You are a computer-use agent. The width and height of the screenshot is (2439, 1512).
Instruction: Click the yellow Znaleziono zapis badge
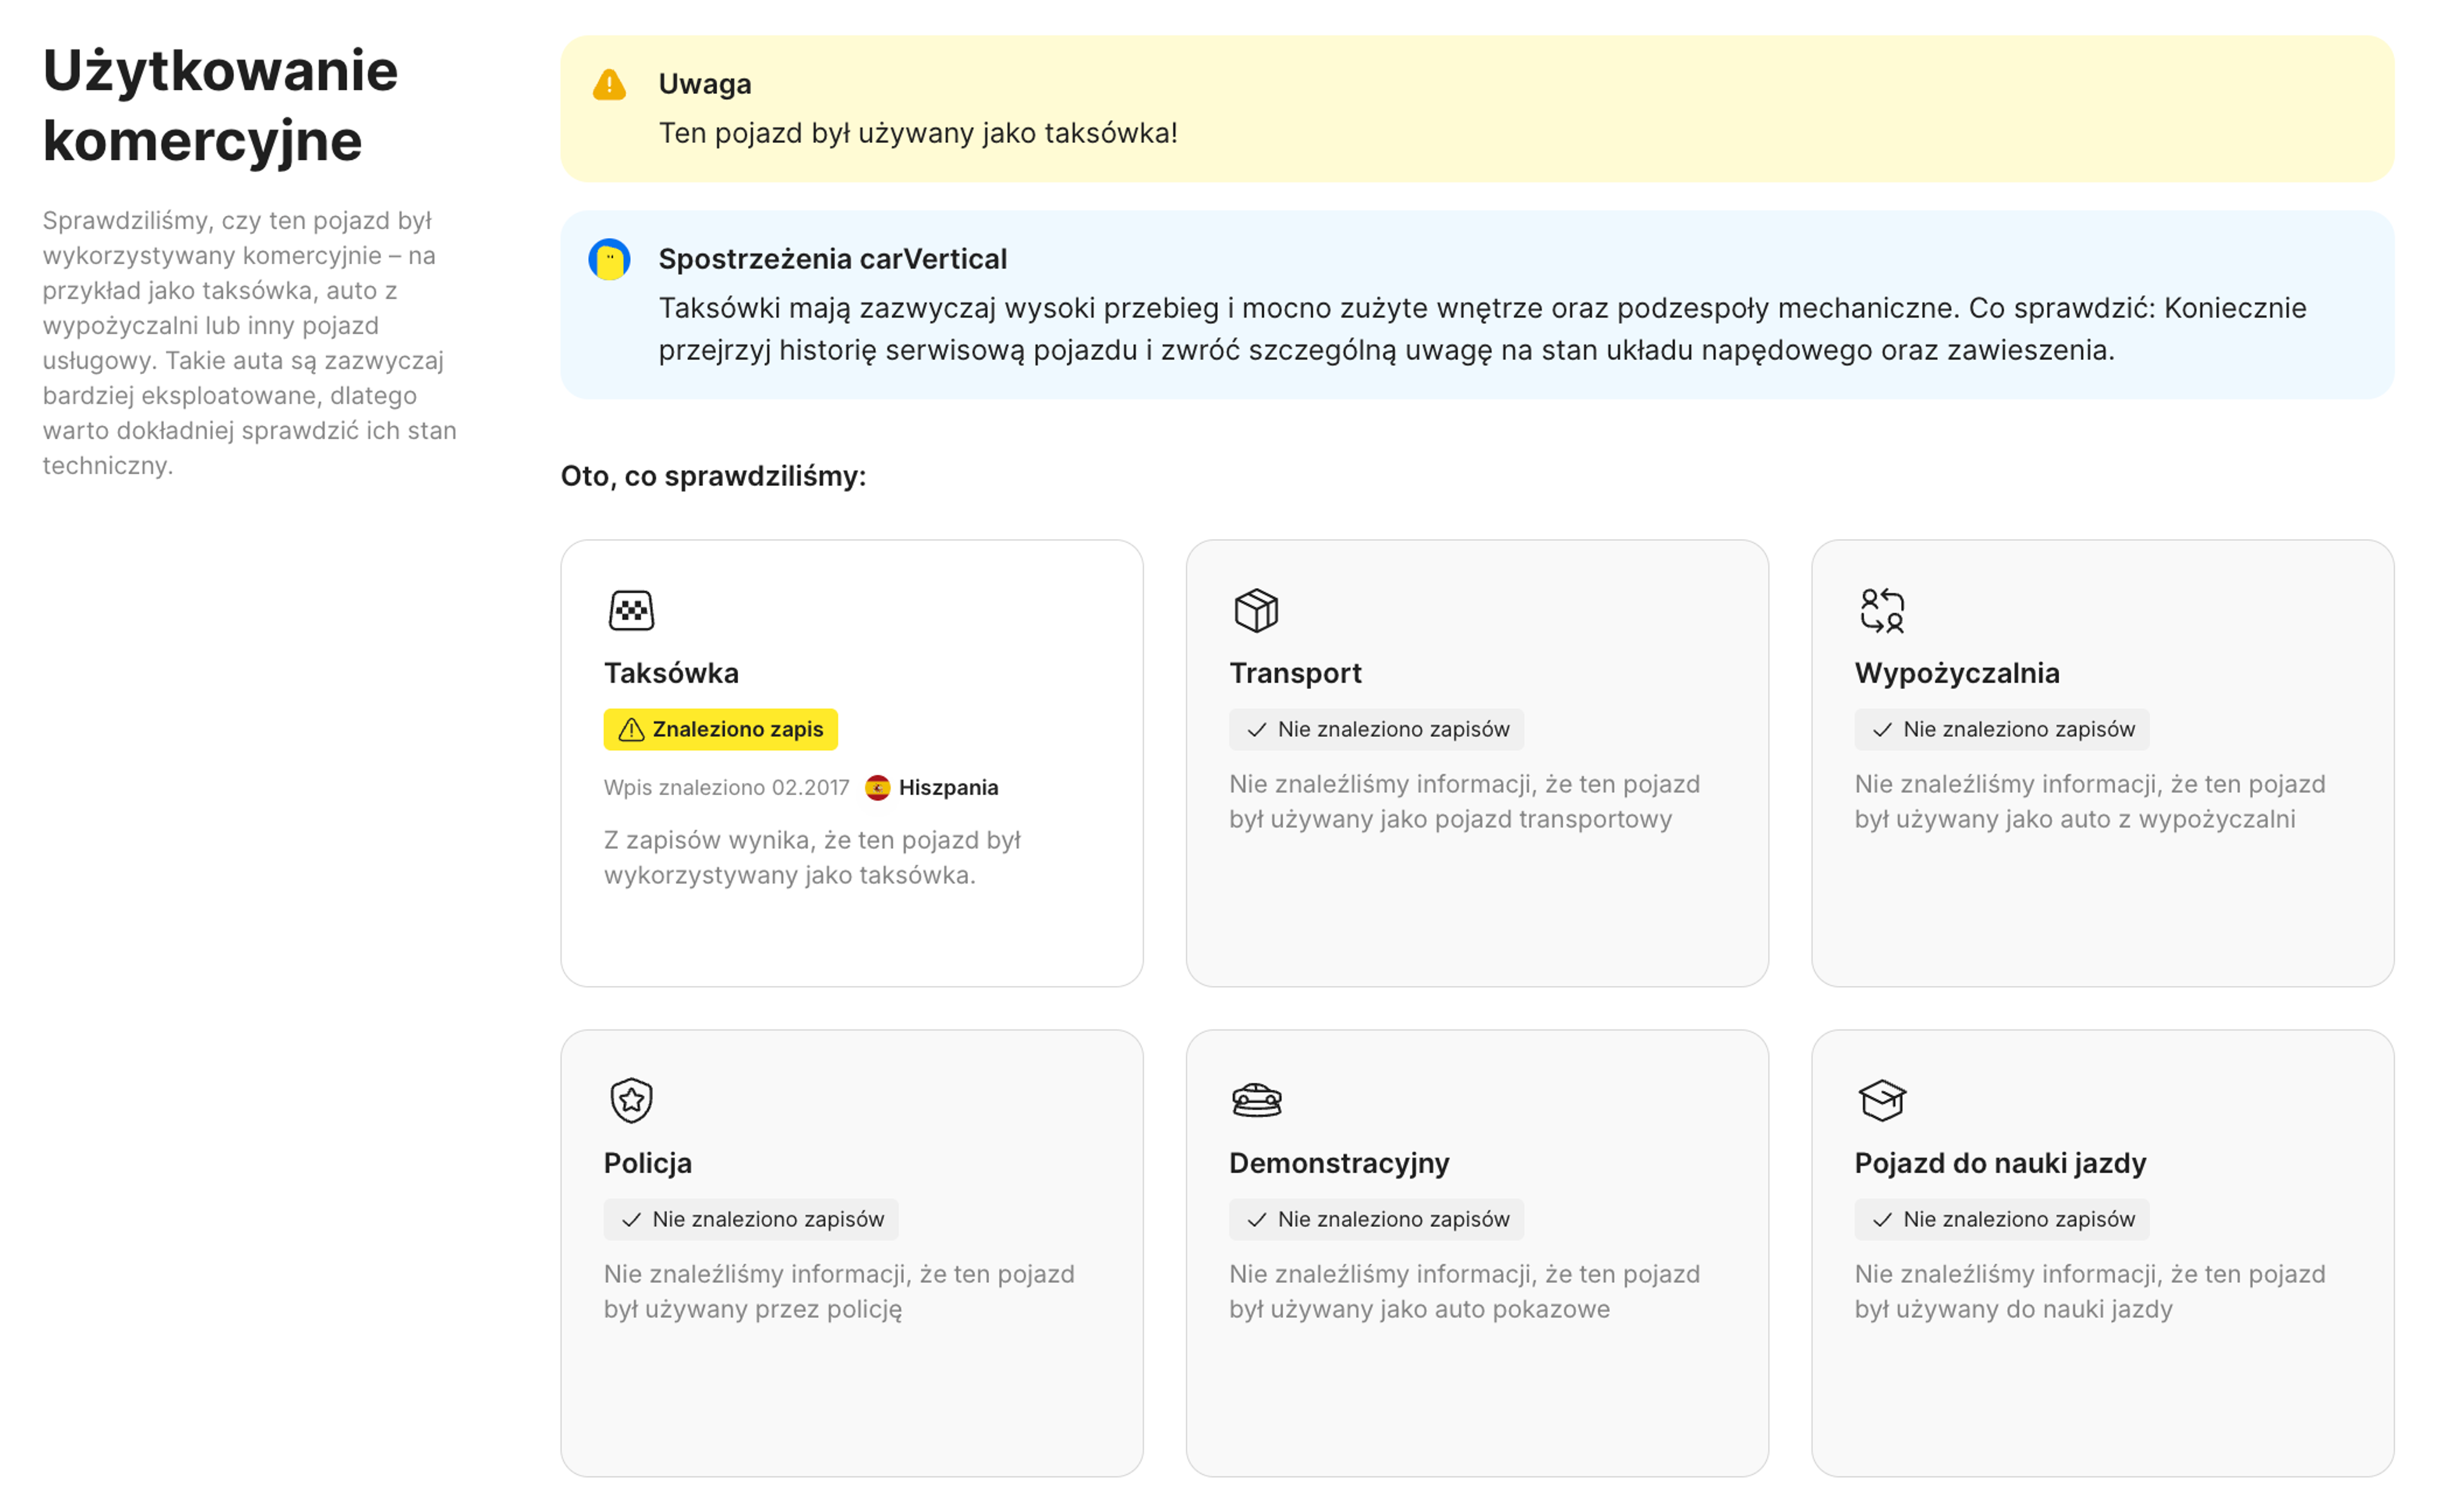[720, 729]
